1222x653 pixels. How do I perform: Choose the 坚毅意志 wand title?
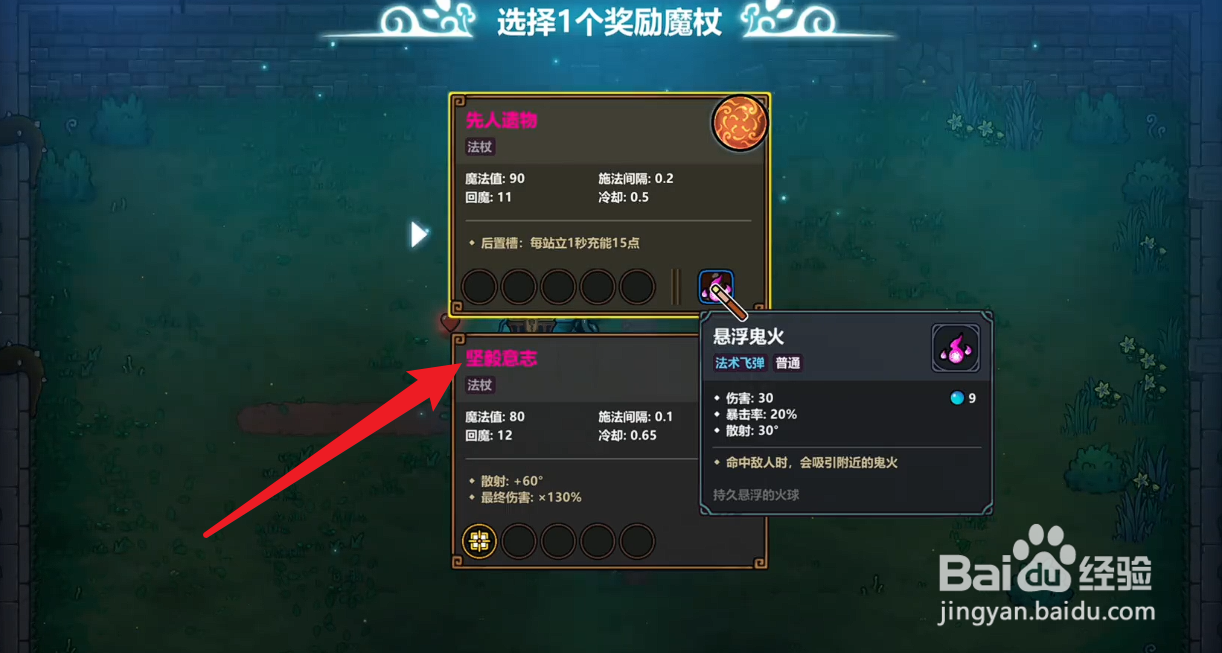tap(502, 358)
